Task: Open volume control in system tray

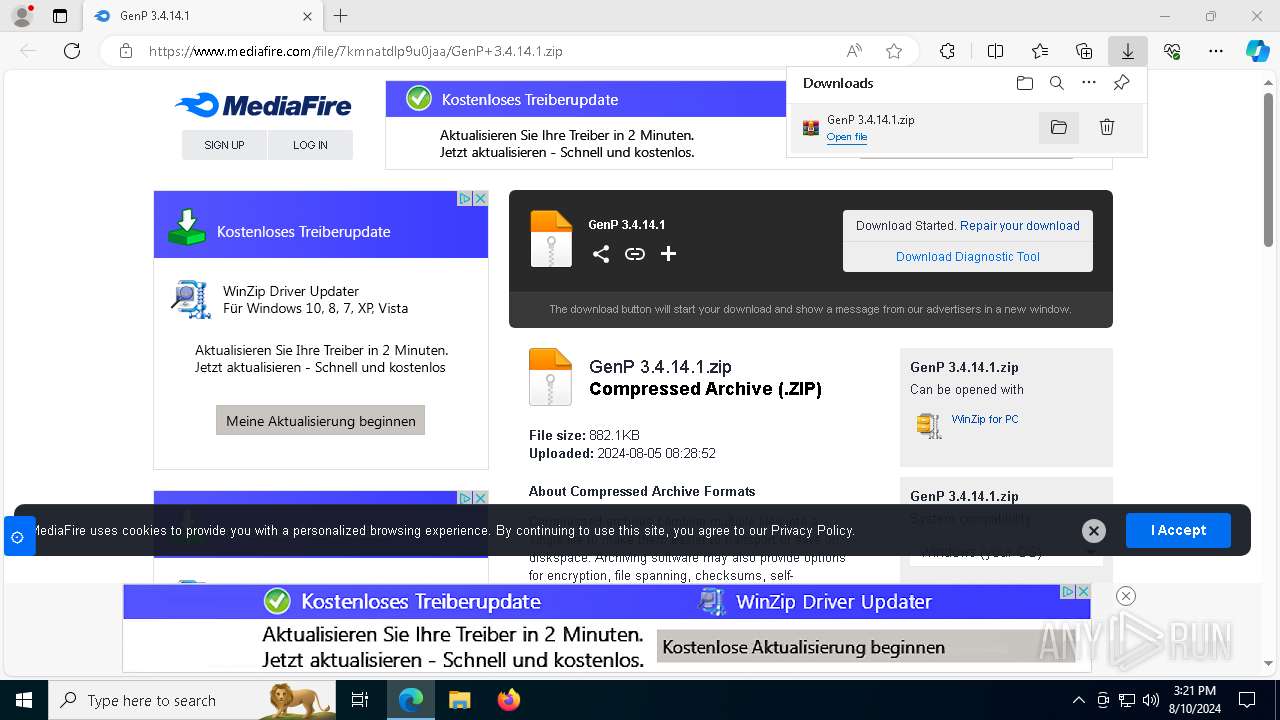Action: (x=1150, y=700)
